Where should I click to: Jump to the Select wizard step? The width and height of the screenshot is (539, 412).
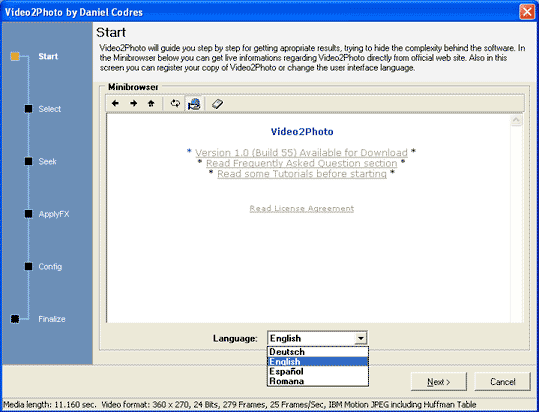50,109
